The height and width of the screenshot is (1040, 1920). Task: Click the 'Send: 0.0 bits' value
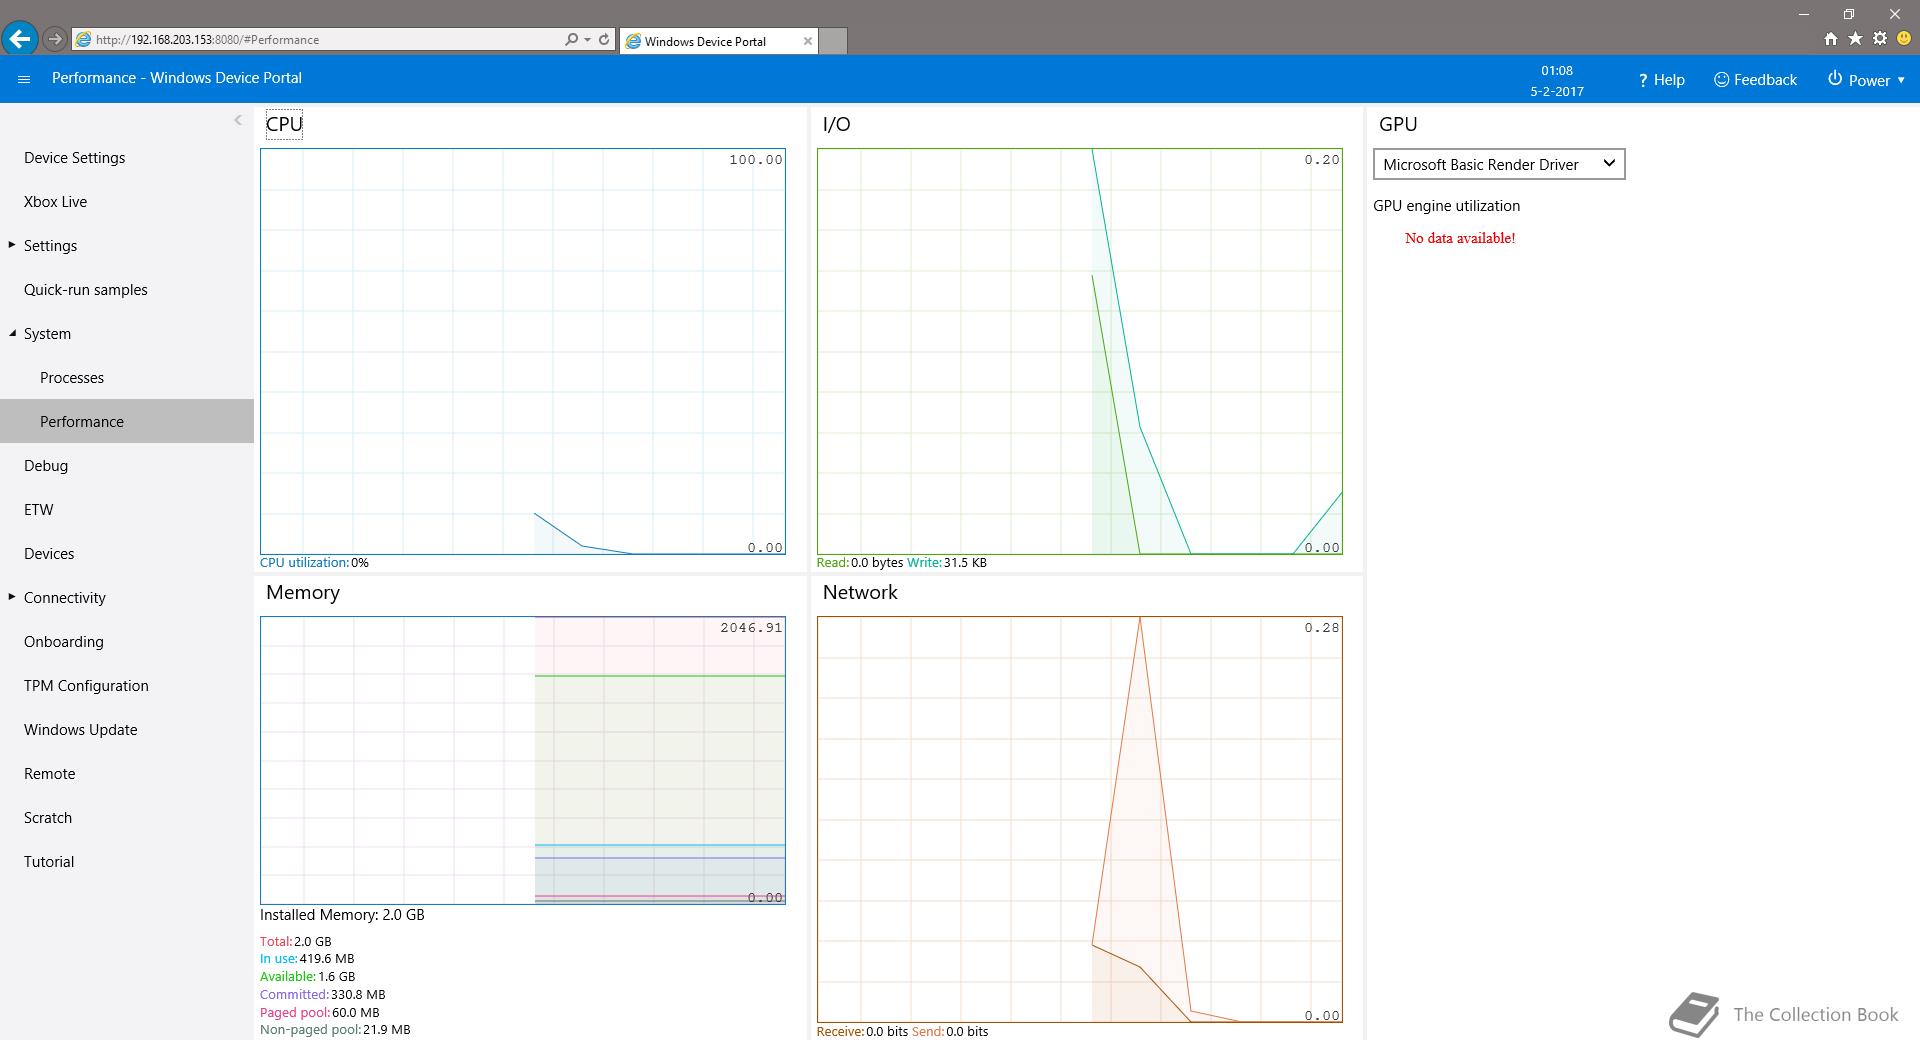pyautogui.click(x=950, y=1032)
